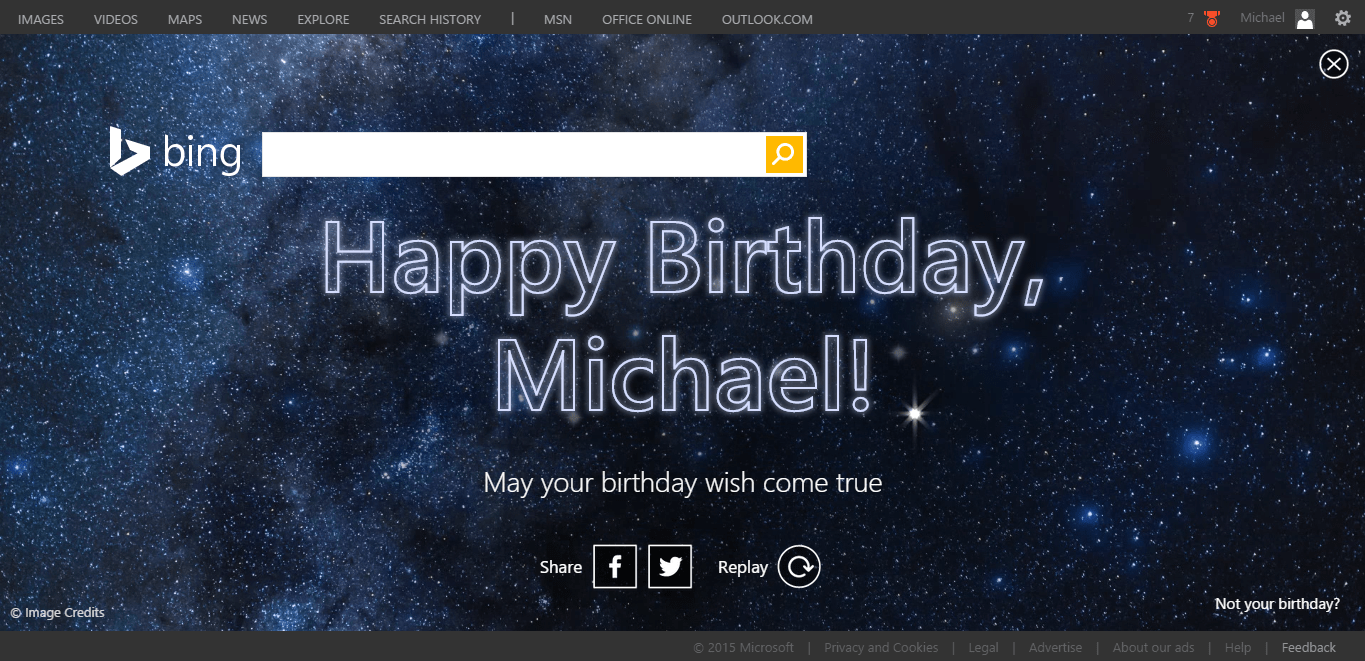
Task: Open the Images menu item
Action: 41,19
